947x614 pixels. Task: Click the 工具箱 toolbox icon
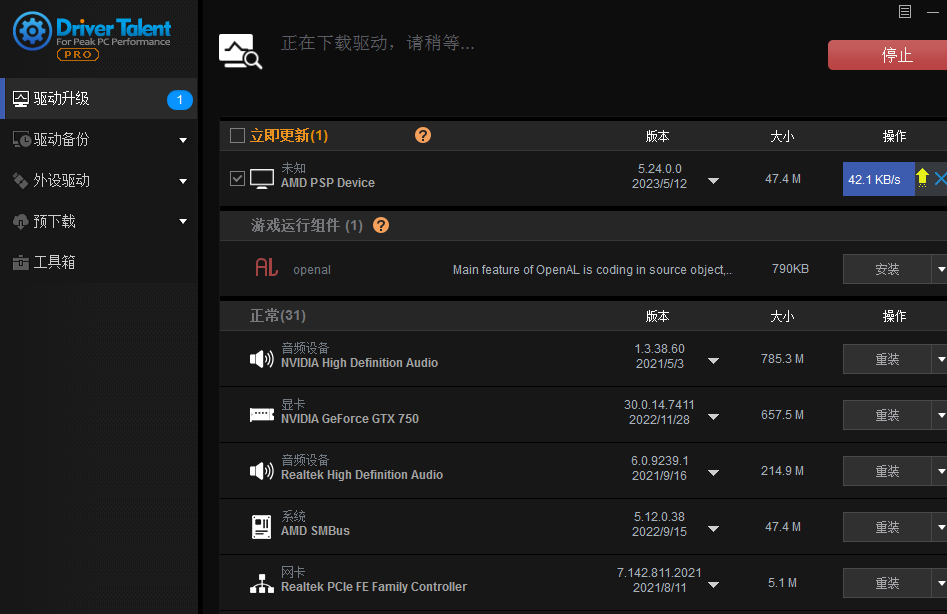coord(21,263)
